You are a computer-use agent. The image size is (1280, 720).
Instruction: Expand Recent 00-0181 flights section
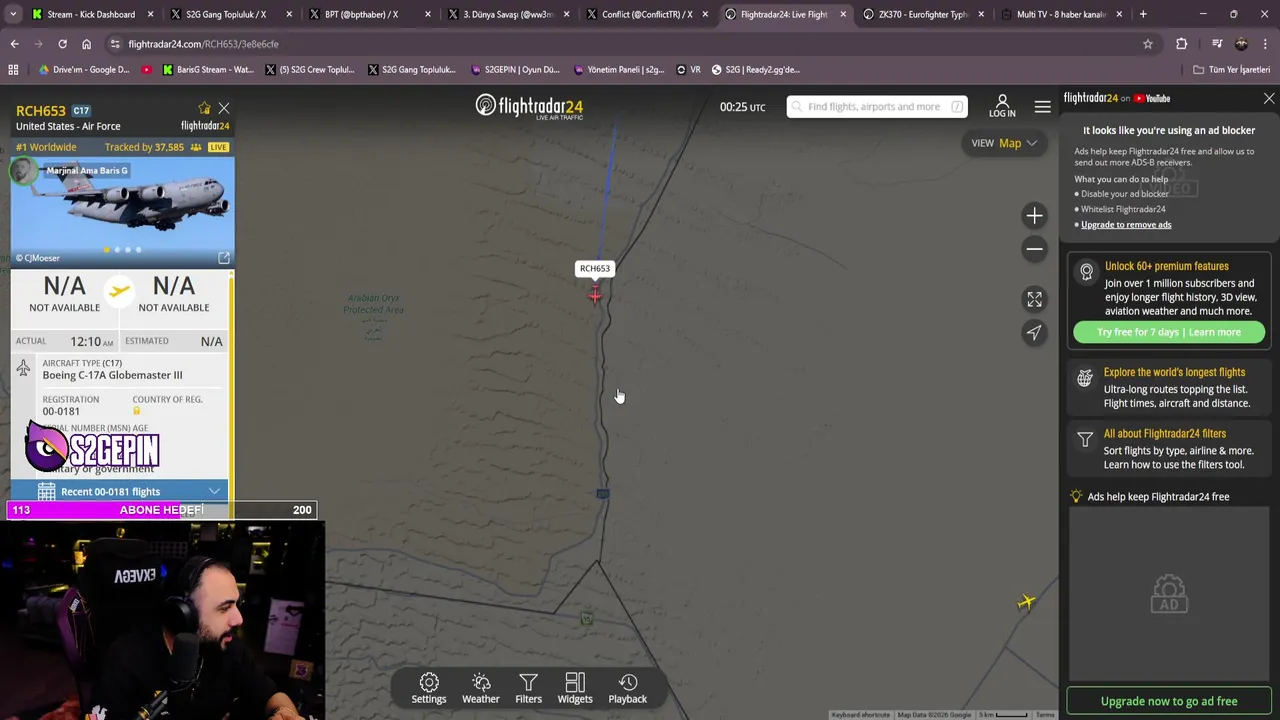(x=119, y=491)
